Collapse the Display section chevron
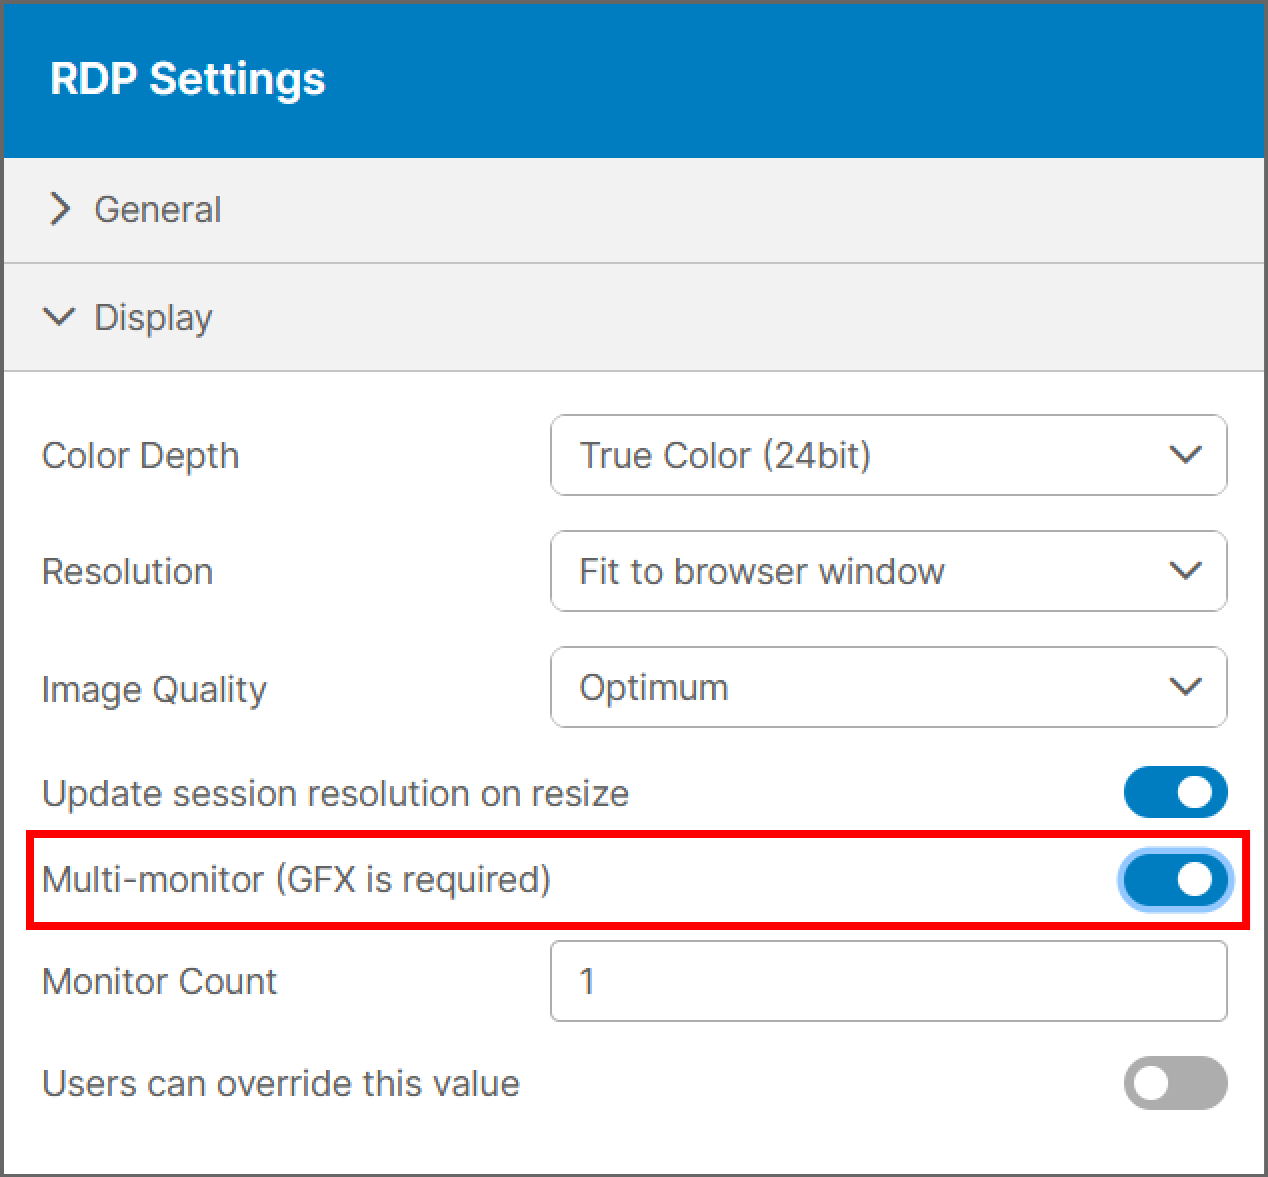The width and height of the screenshot is (1268, 1177). pyautogui.click(x=60, y=317)
